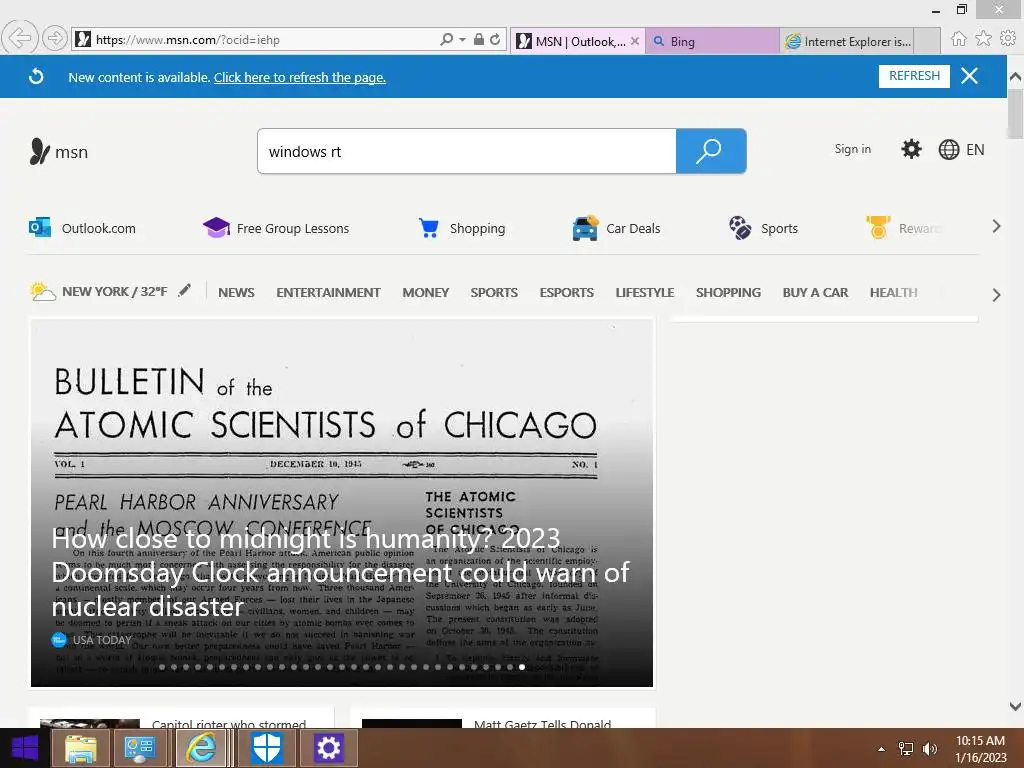Open MSN page settings gear icon
This screenshot has width=1024, height=768.
911,149
